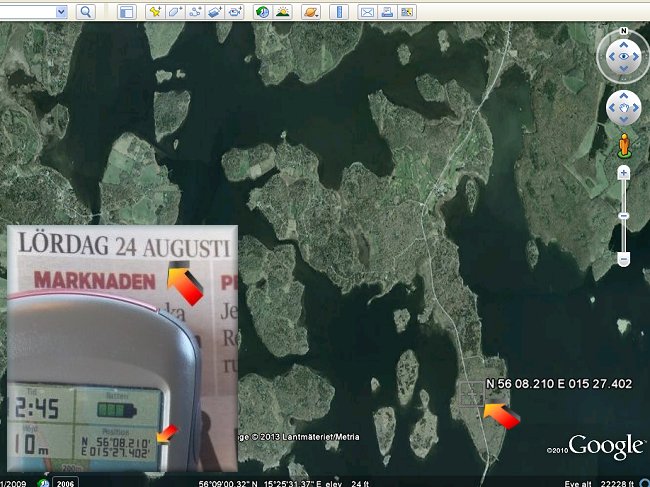Look down with the eye joystick's bottom arrow

(623, 68)
